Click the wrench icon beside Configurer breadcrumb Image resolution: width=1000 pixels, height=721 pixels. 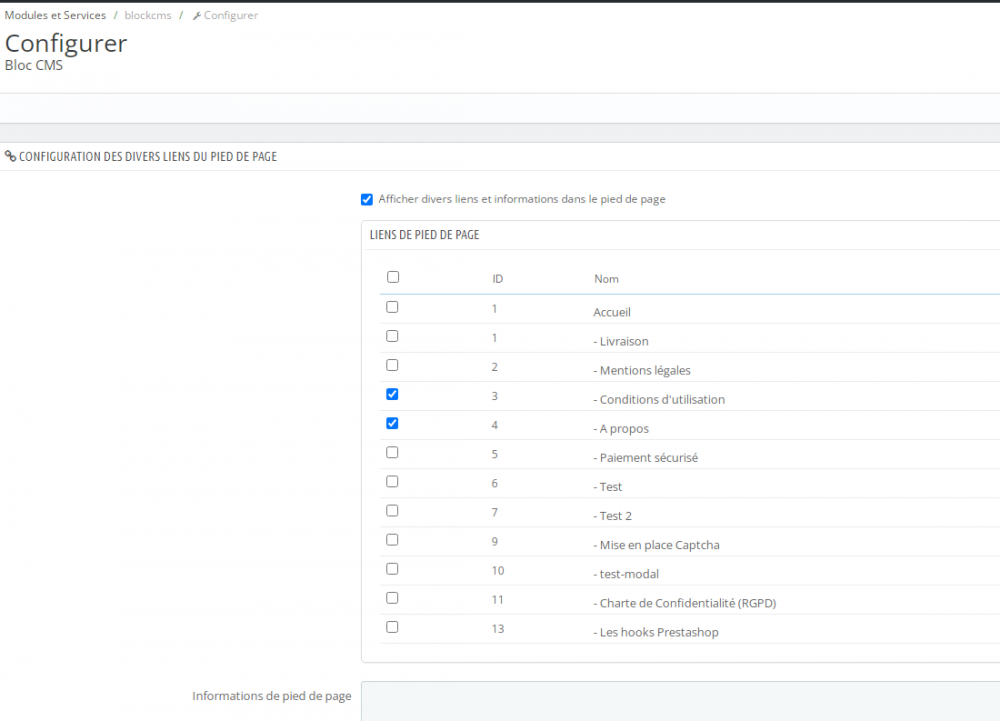click(197, 16)
